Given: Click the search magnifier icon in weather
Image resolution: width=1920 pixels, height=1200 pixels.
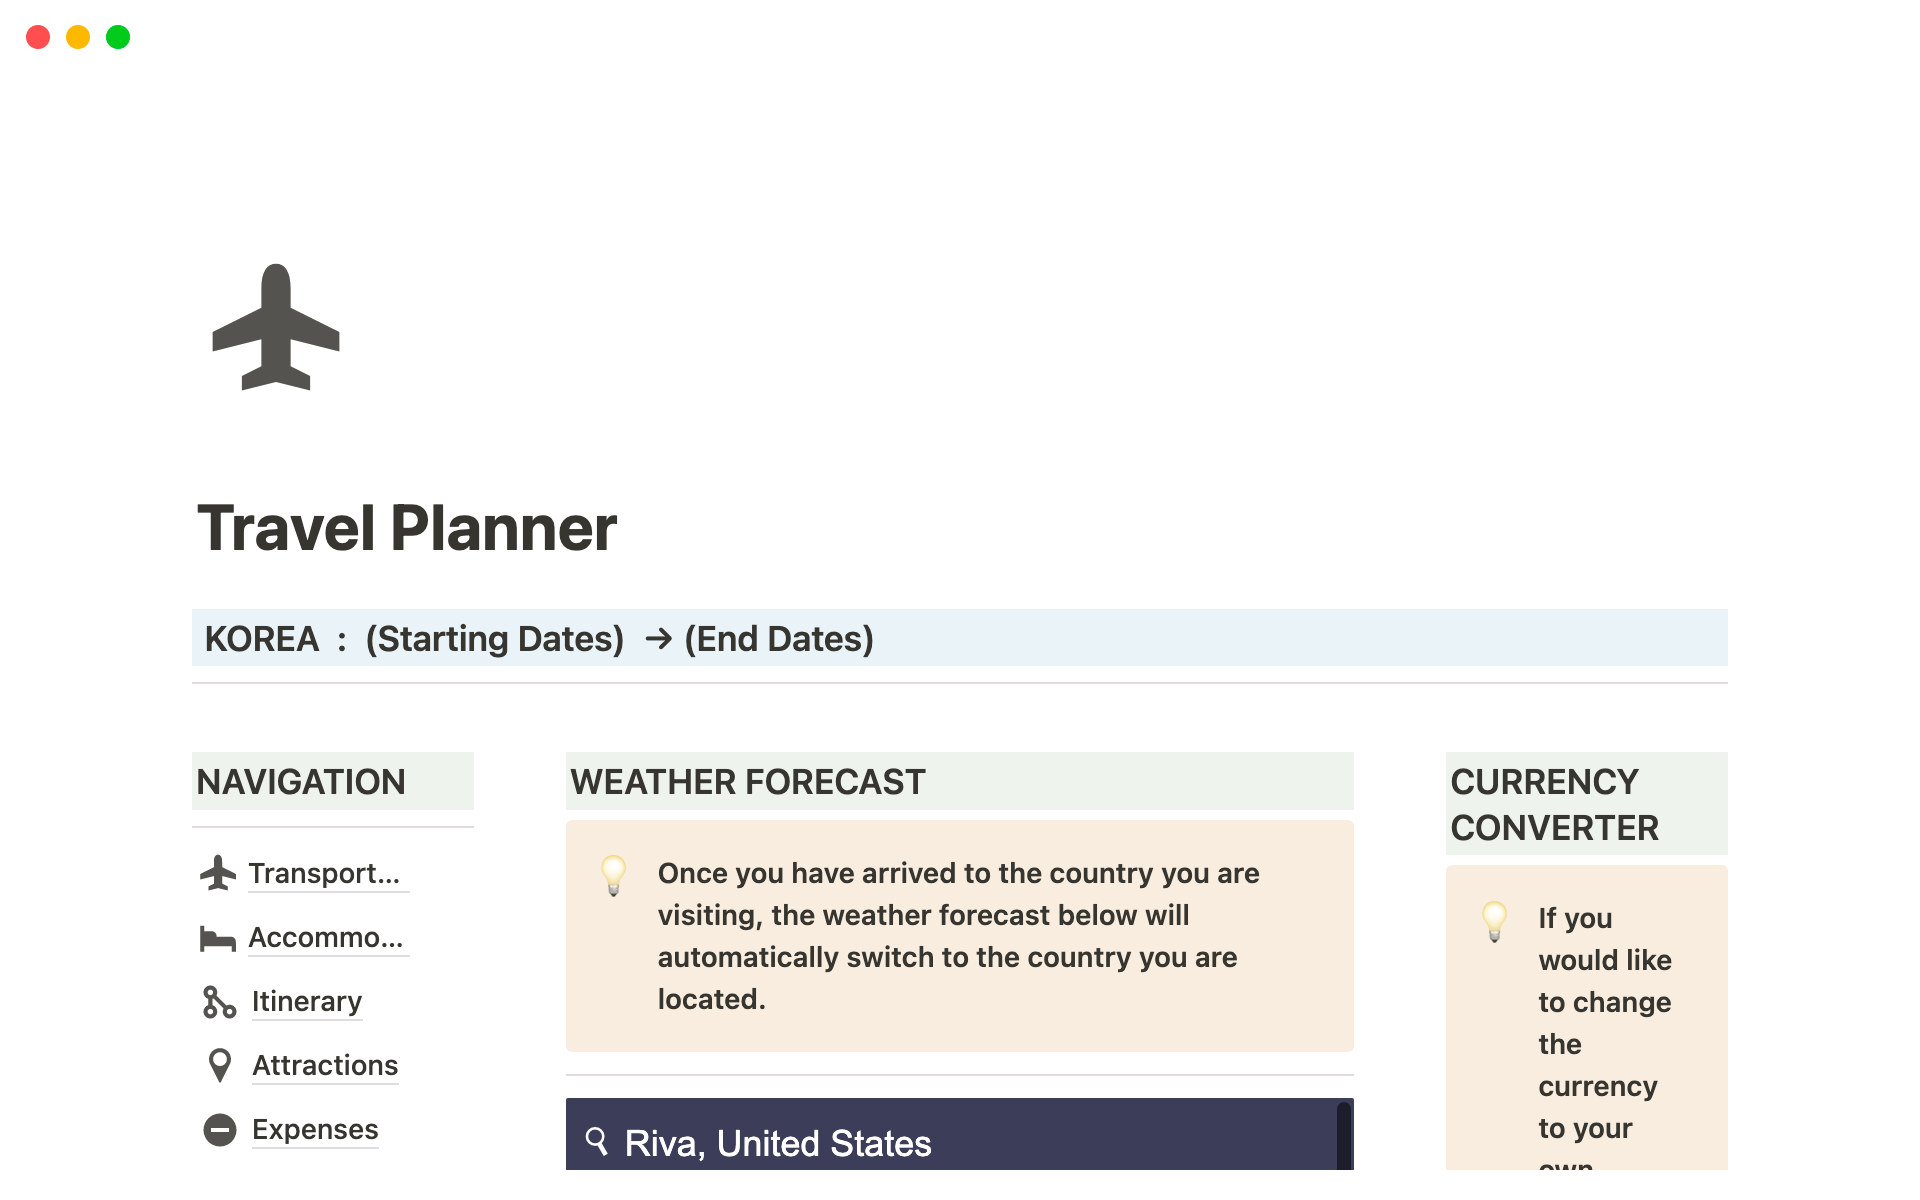Looking at the screenshot, I should [597, 1141].
